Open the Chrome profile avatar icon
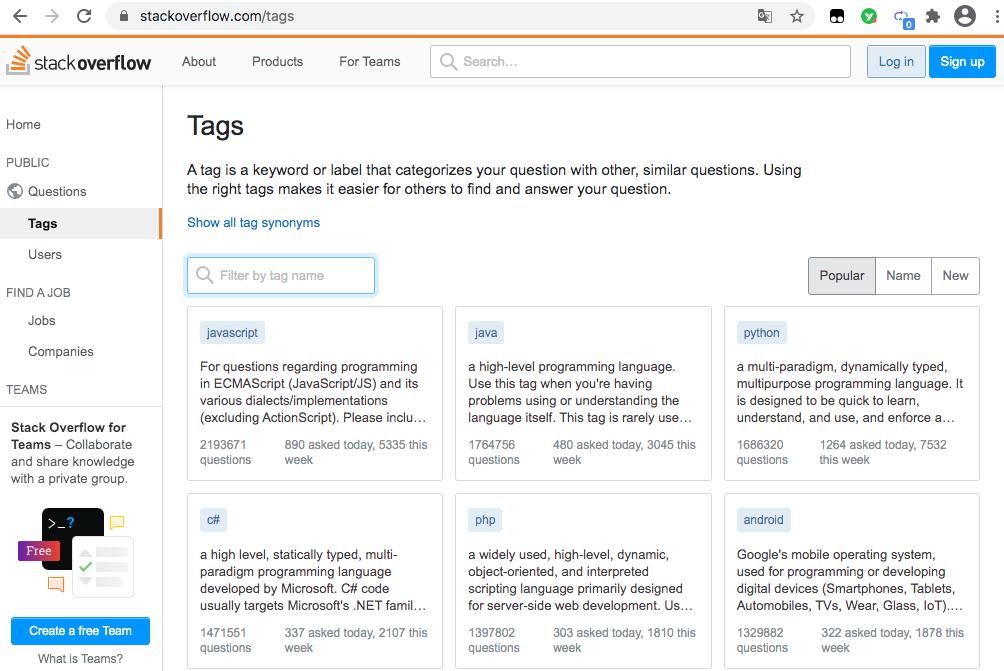This screenshot has width=1004, height=671. point(964,16)
